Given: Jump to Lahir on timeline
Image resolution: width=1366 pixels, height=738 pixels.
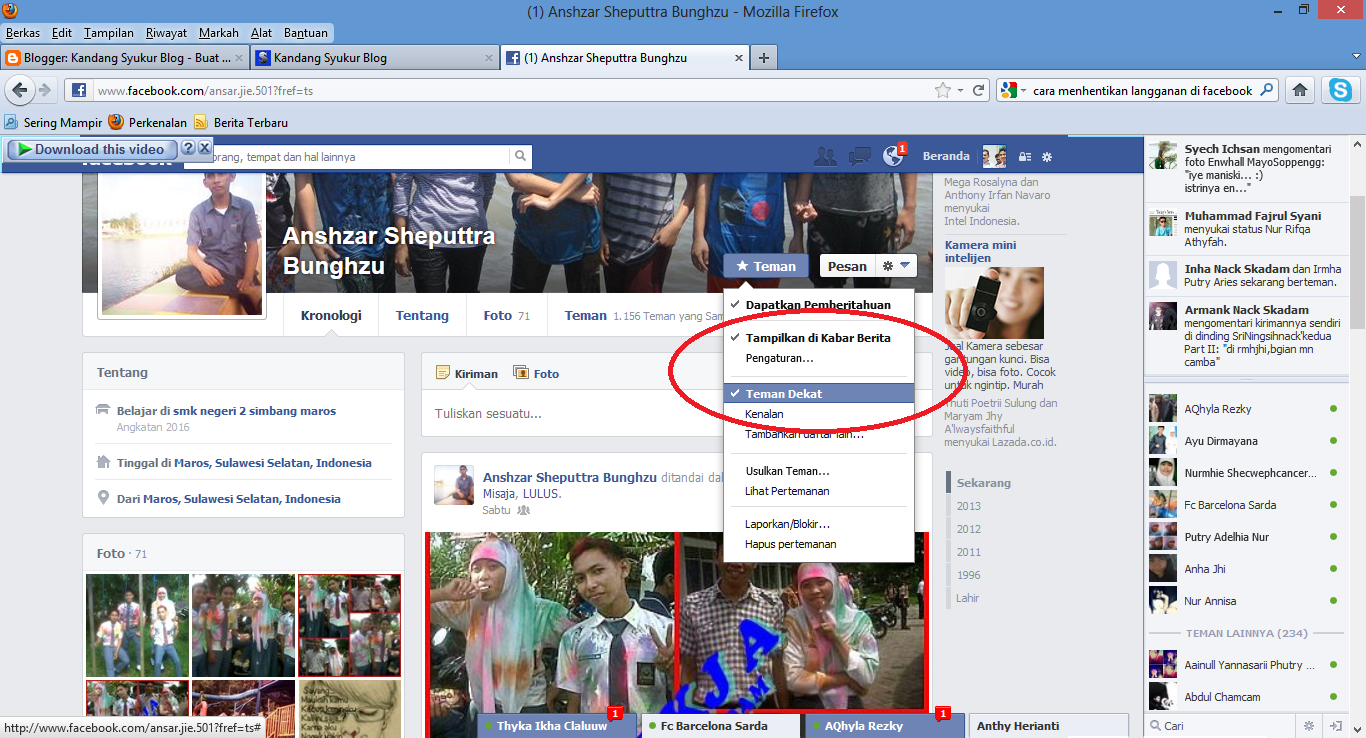Looking at the screenshot, I should coord(968,598).
